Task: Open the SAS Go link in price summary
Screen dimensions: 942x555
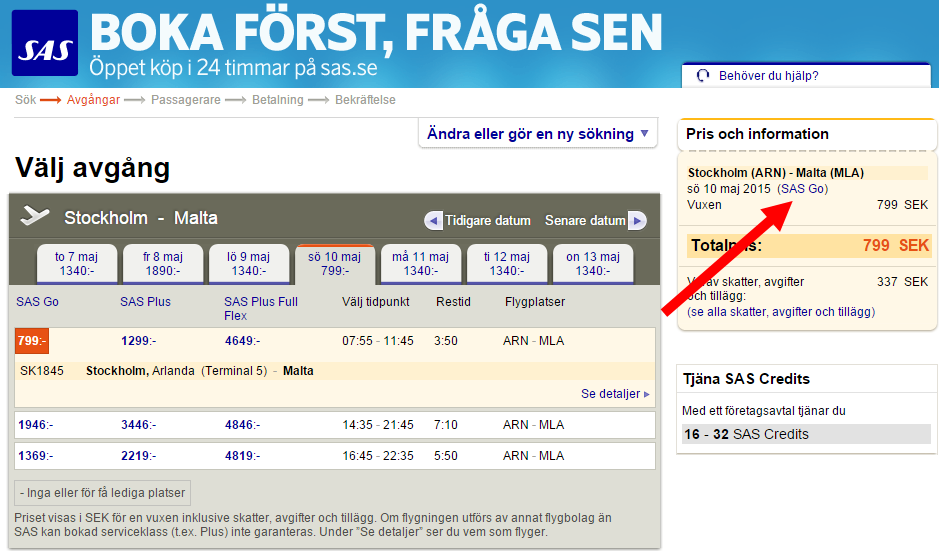Action: tap(803, 189)
